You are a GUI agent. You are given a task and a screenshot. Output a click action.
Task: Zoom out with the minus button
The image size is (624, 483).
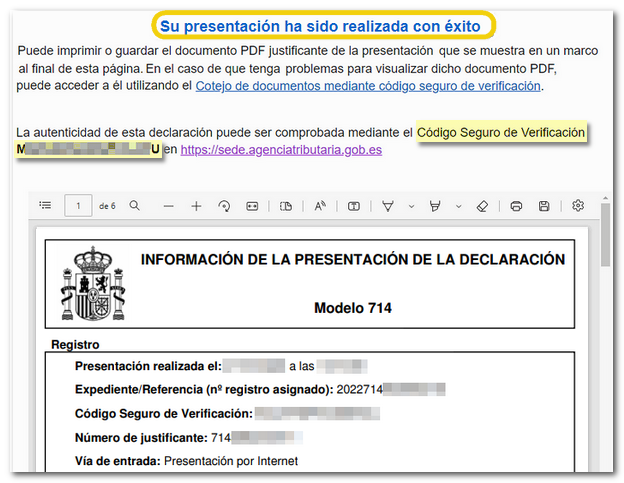pyautogui.click(x=168, y=206)
